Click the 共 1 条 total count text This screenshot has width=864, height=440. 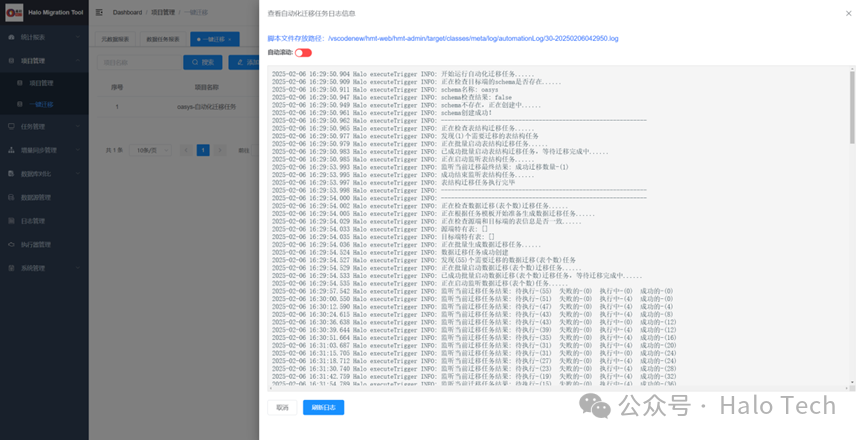point(114,150)
